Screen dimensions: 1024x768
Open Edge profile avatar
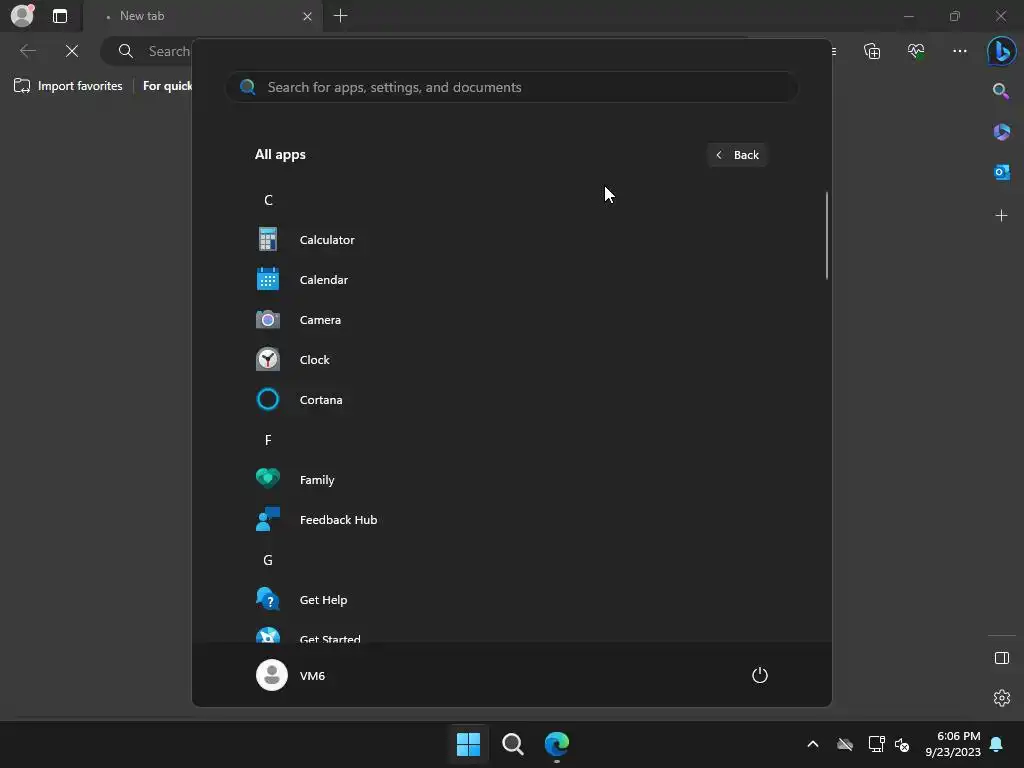coord(22,14)
